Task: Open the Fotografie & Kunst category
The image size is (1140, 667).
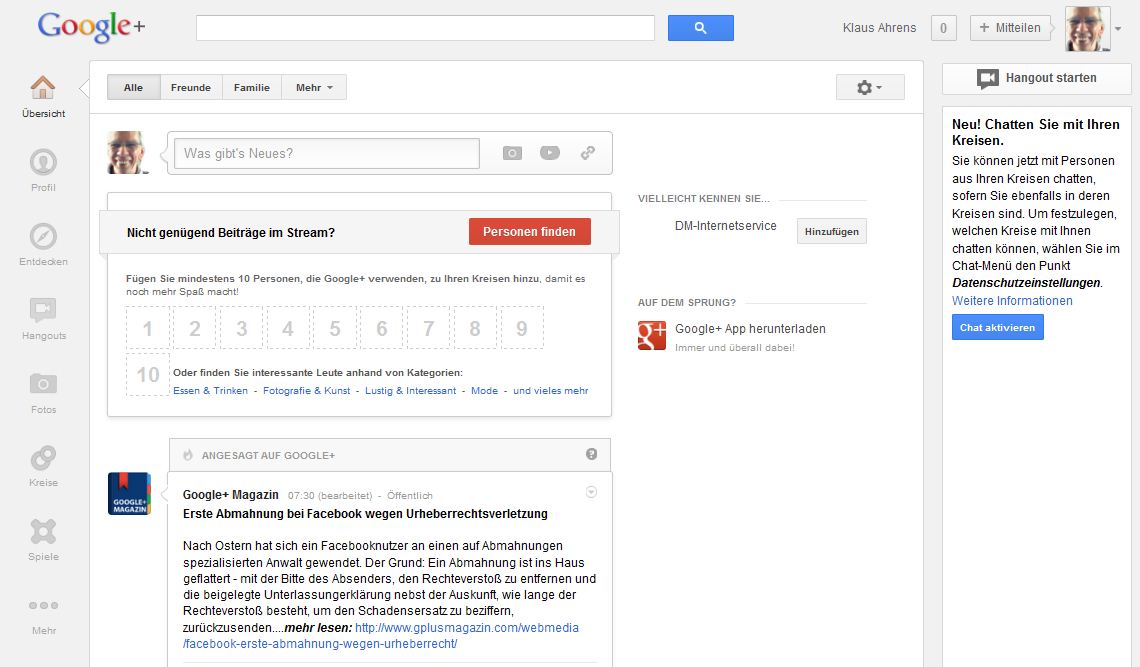Action: (307, 391)
